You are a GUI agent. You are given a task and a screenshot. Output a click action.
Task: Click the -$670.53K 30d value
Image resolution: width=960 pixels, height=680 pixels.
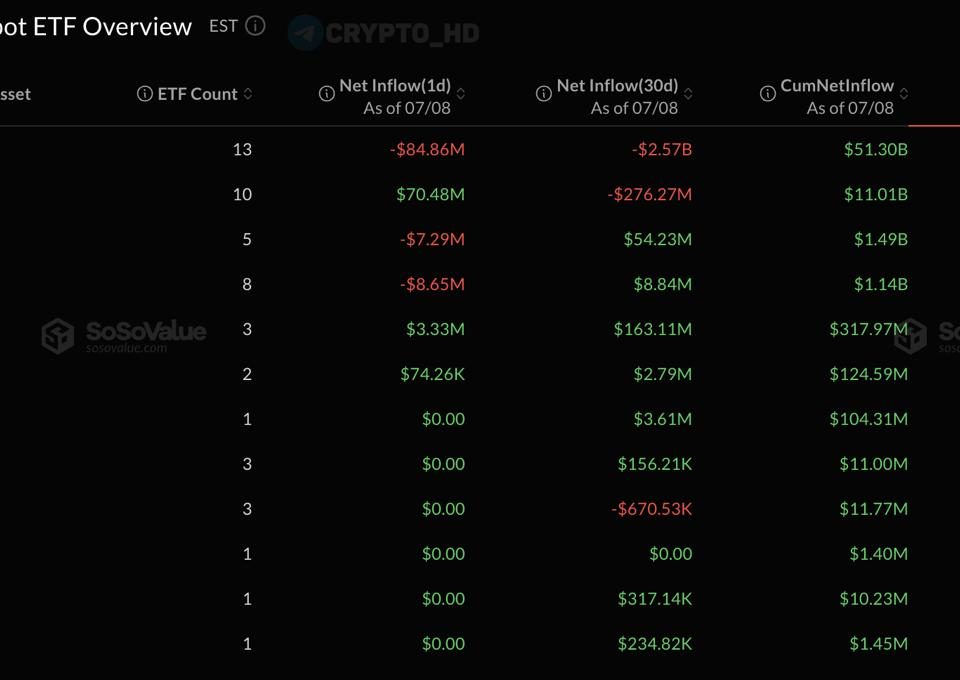coord(651,509)
